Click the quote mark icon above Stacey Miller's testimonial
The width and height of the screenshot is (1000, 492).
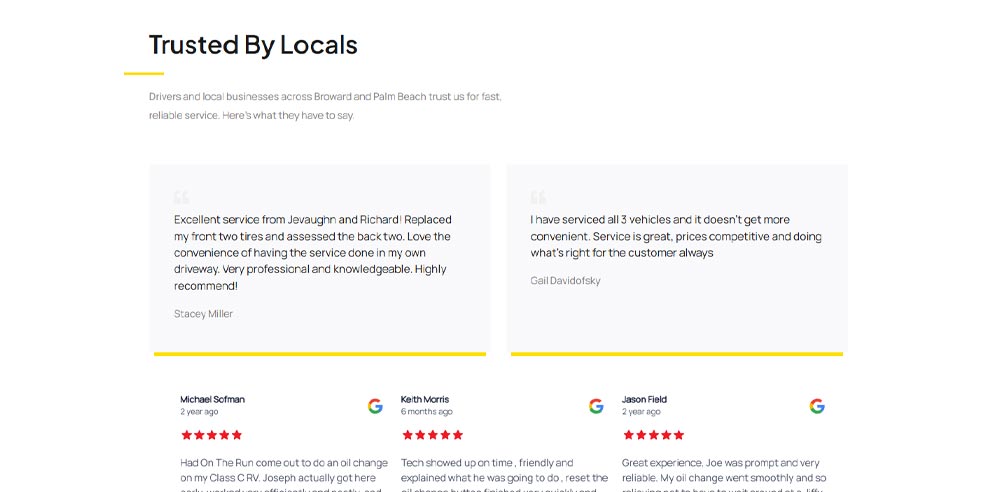coord(181,197)
